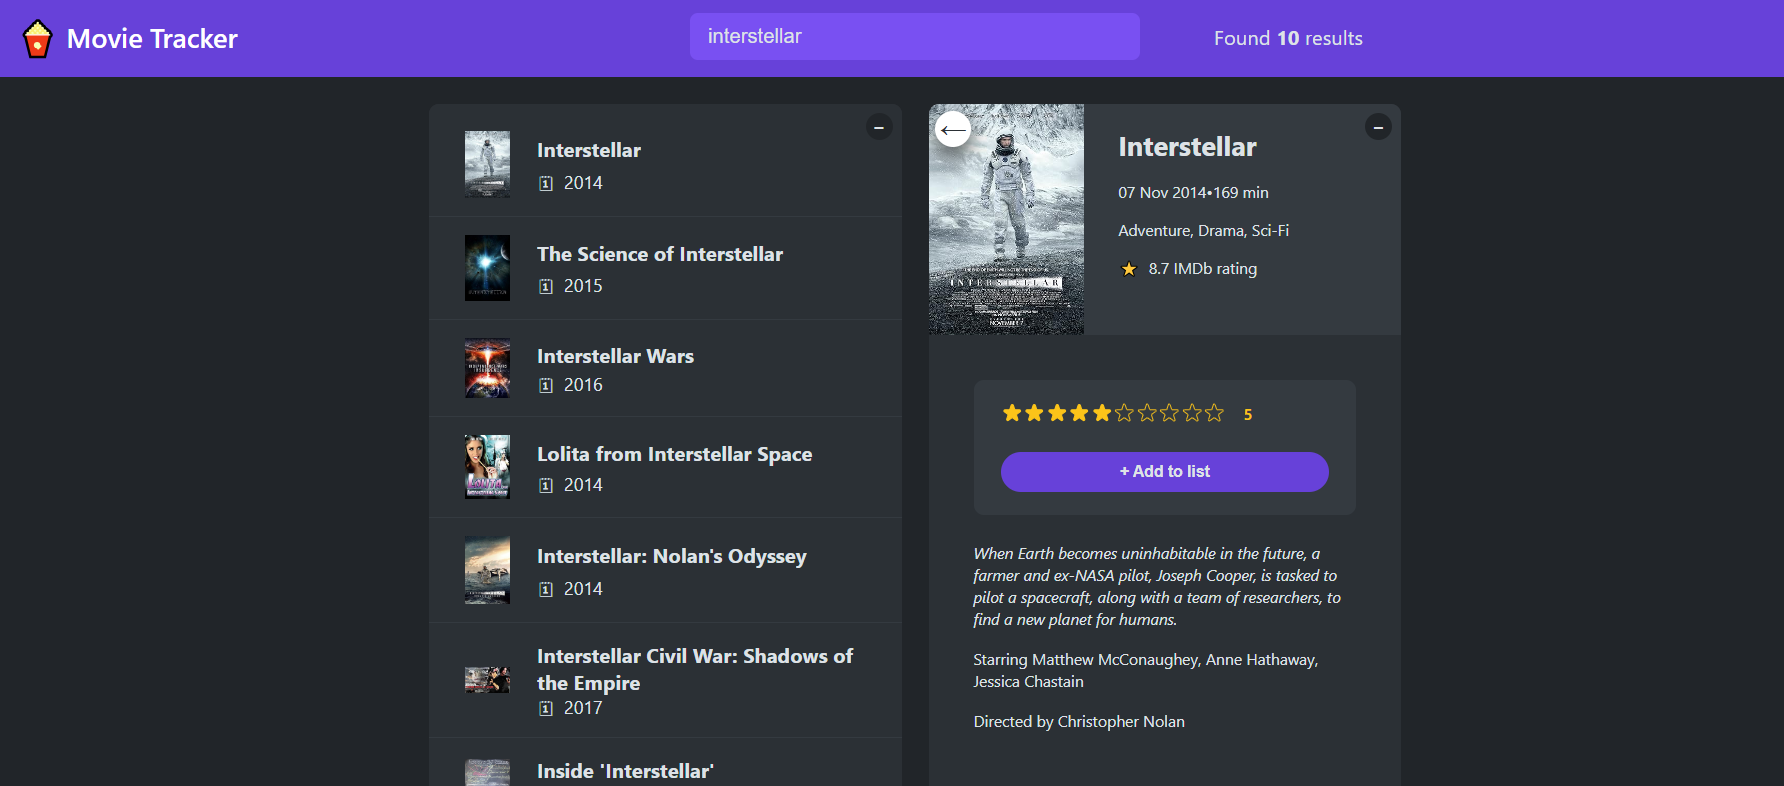
Task: Rate Interstellar with the first star
Action: click(x=1012, y=413)
